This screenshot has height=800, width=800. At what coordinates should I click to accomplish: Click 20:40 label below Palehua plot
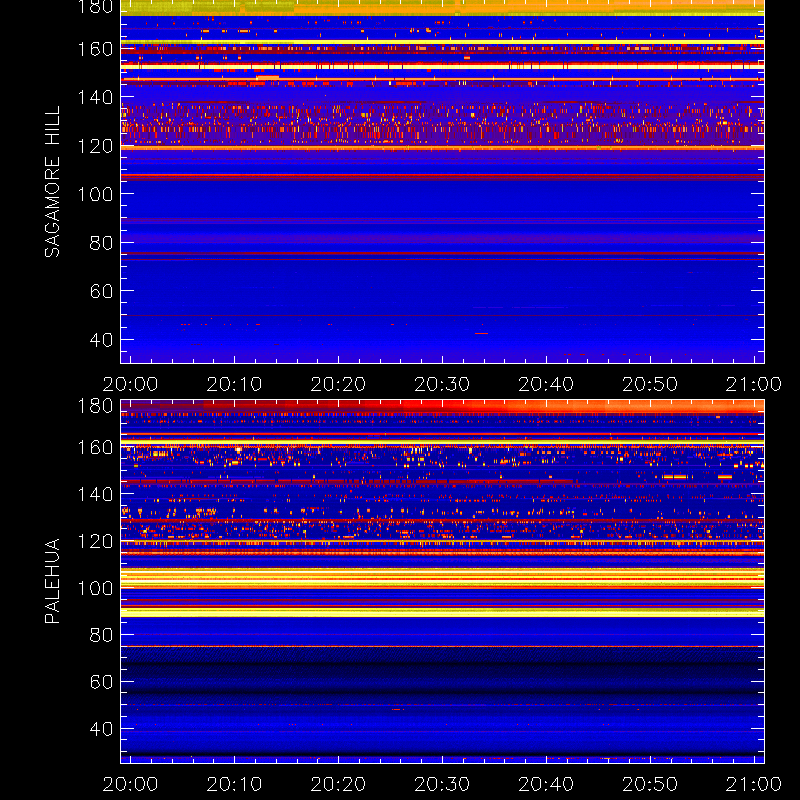pos(546,784)
